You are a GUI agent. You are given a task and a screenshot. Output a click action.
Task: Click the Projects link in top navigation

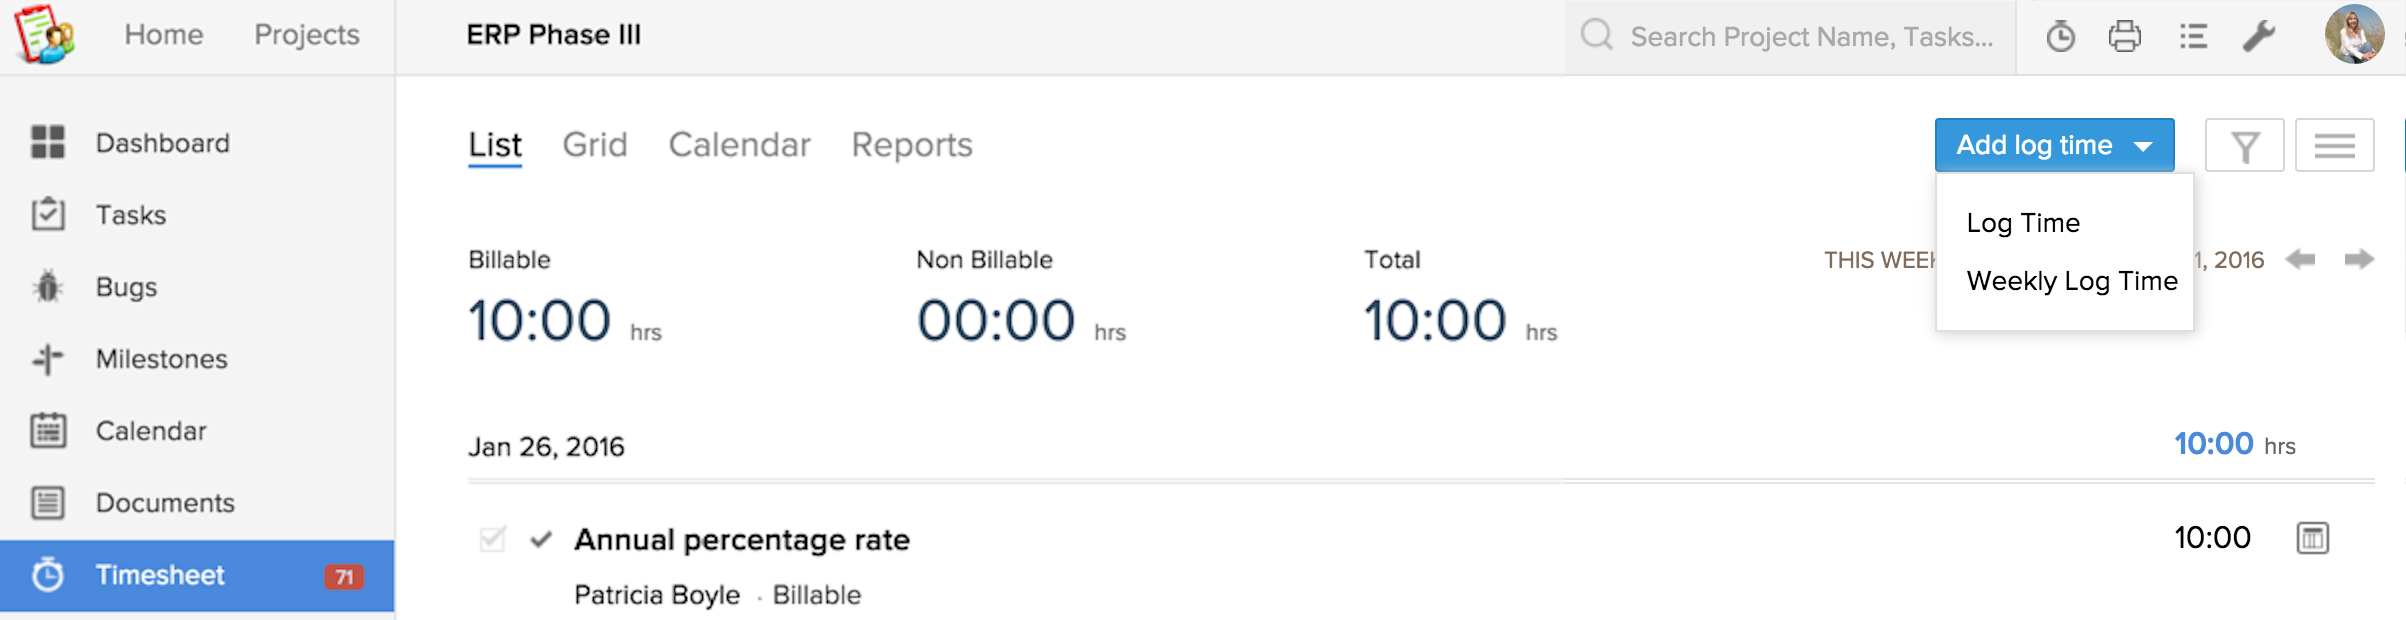point(307,35)
